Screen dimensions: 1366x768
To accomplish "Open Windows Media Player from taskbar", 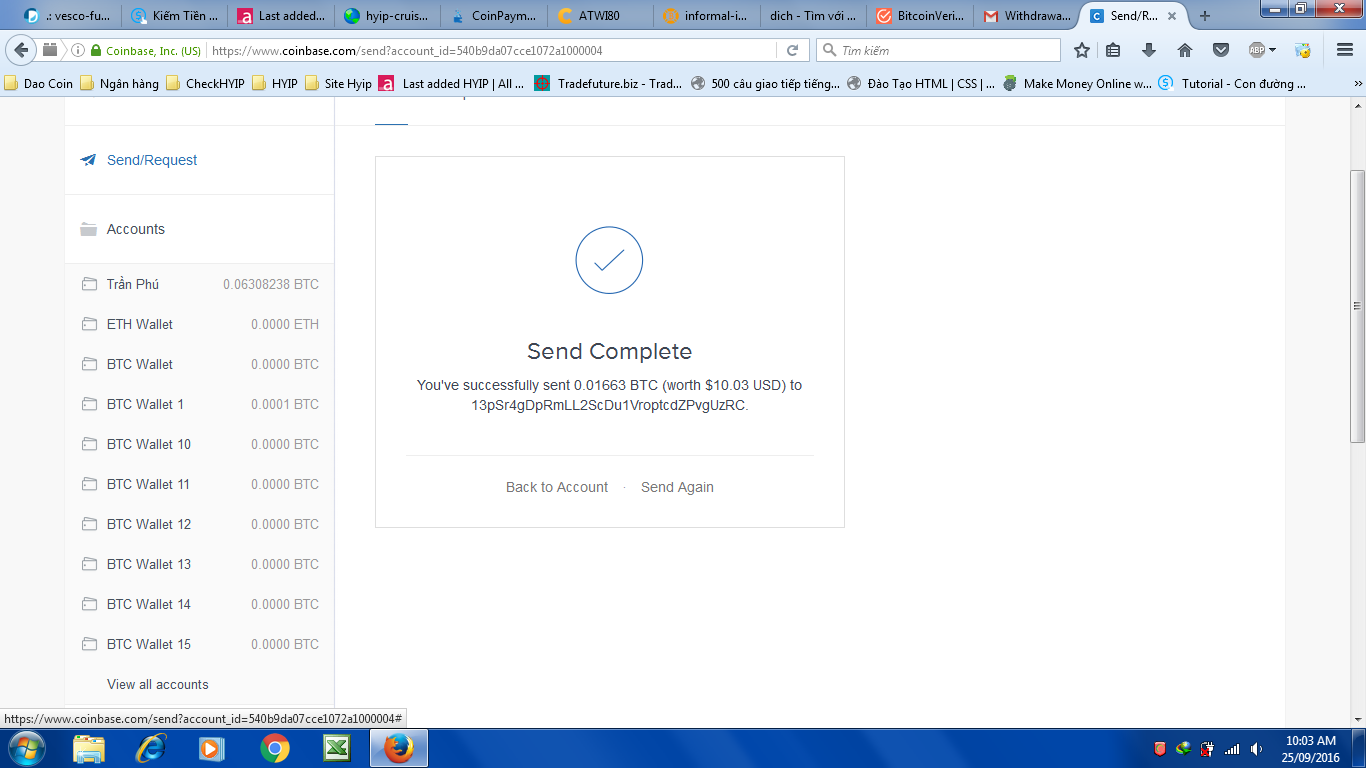I will [x=211, y=748].
